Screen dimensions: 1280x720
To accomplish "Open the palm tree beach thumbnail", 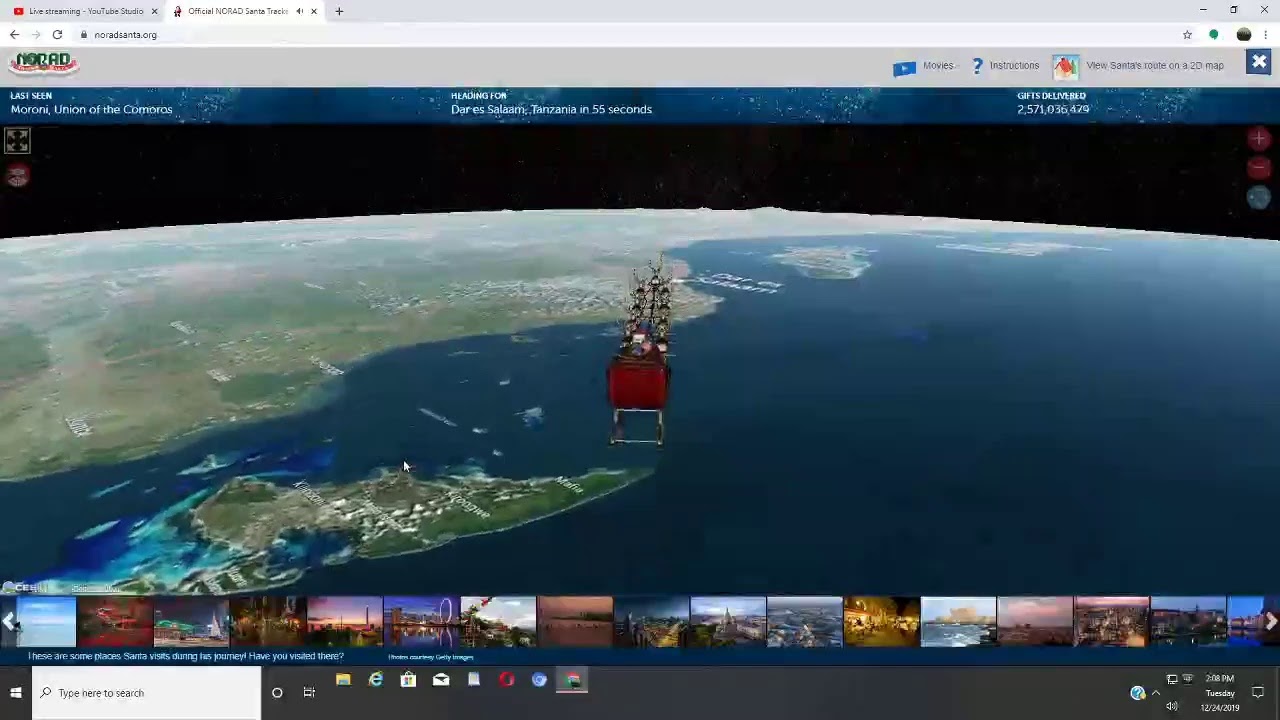I will [x=498, y=622].
